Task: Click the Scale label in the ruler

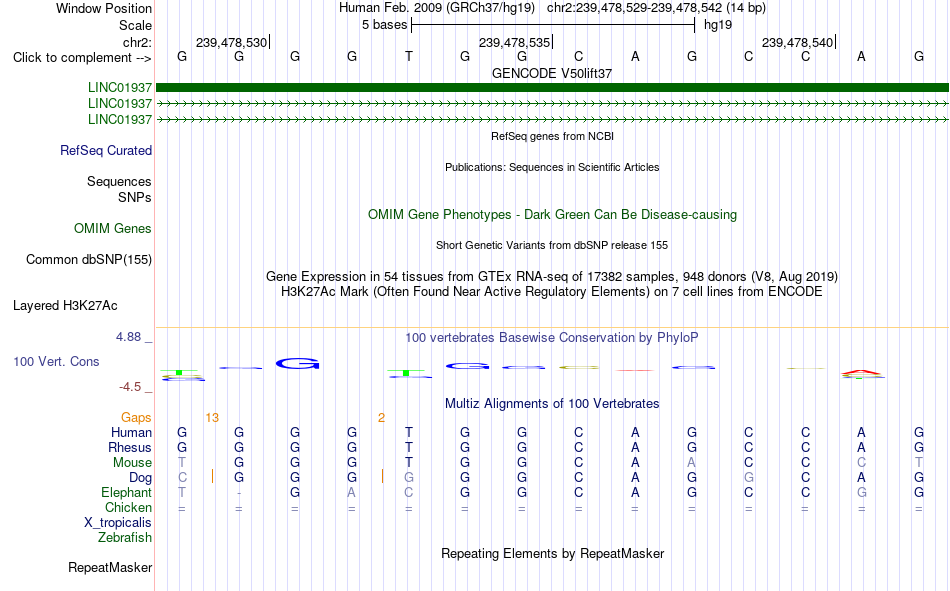Action: tap(135, 25)
